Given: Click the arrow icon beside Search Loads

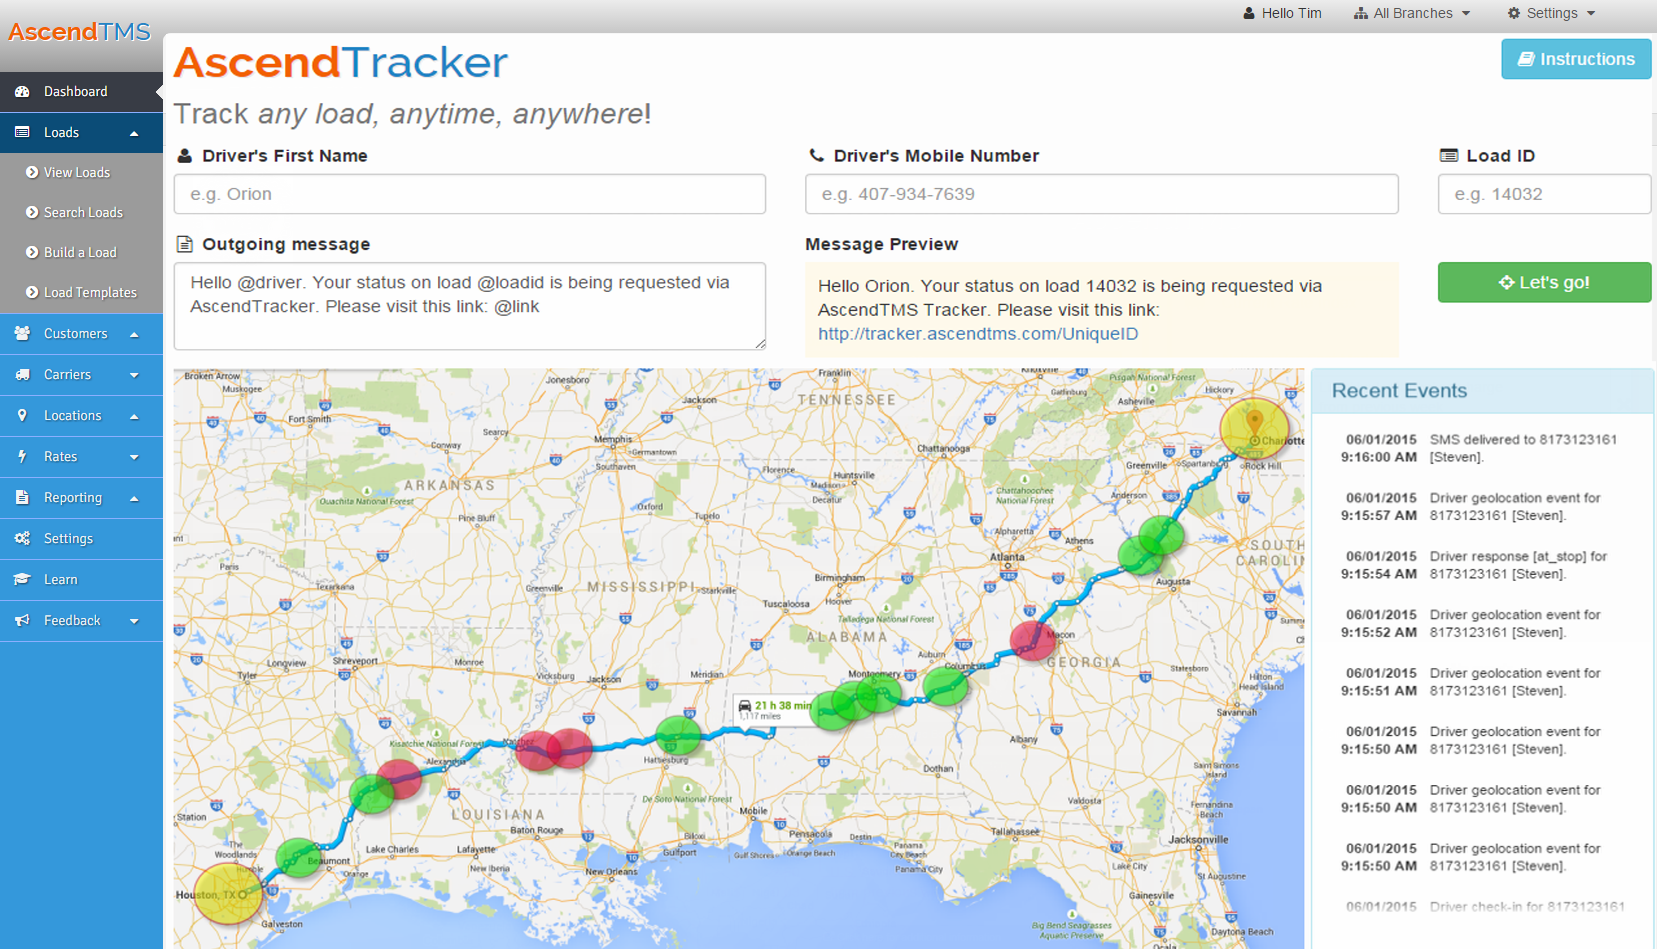Looking at the screenshot, I should (32, 212).
